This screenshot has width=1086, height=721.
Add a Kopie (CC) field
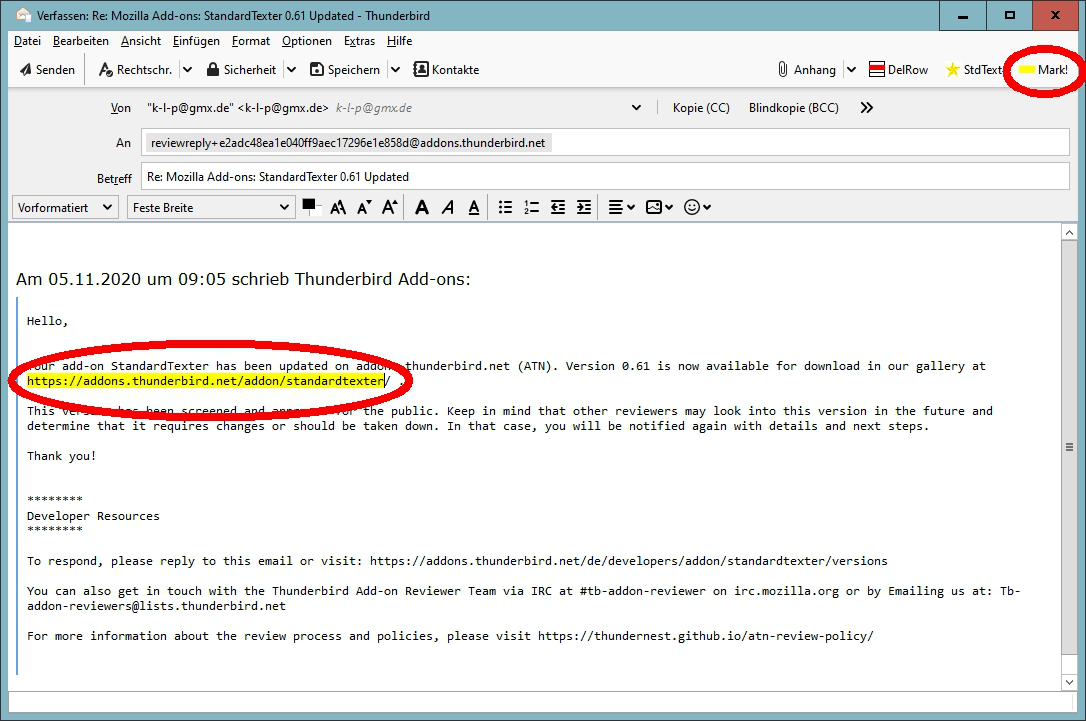click(701, 107)
